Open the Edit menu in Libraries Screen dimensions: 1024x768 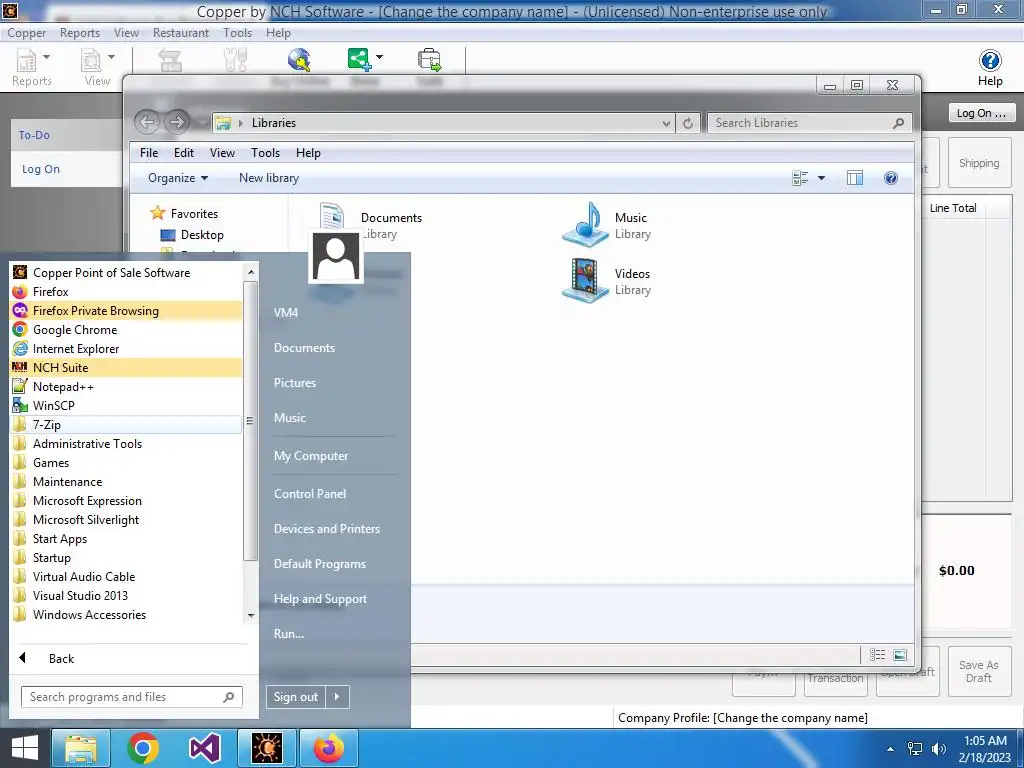(184, 153)
